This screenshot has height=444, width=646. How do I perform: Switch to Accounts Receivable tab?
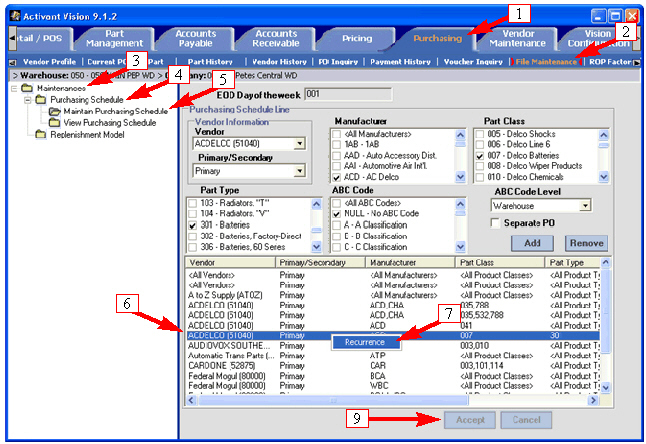pyautogui.click(x=276, y=38)
